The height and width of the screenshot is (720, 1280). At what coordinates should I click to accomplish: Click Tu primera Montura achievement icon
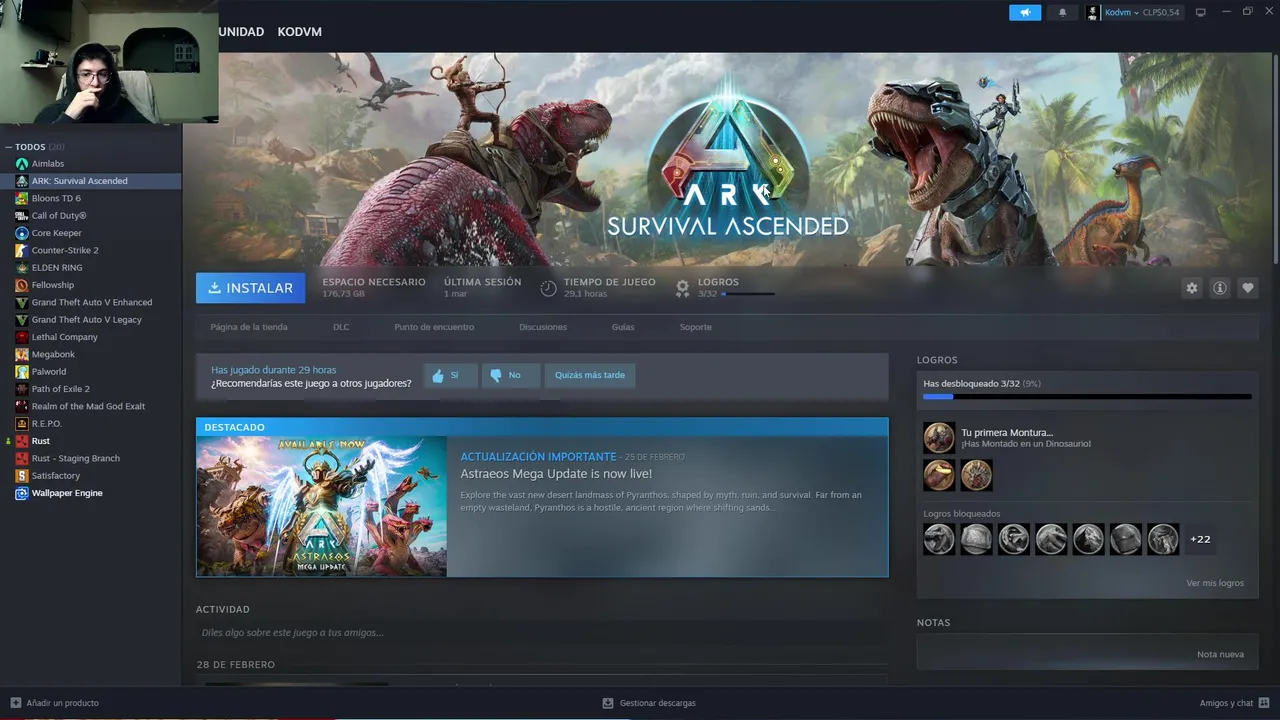(x=939, y=438)
